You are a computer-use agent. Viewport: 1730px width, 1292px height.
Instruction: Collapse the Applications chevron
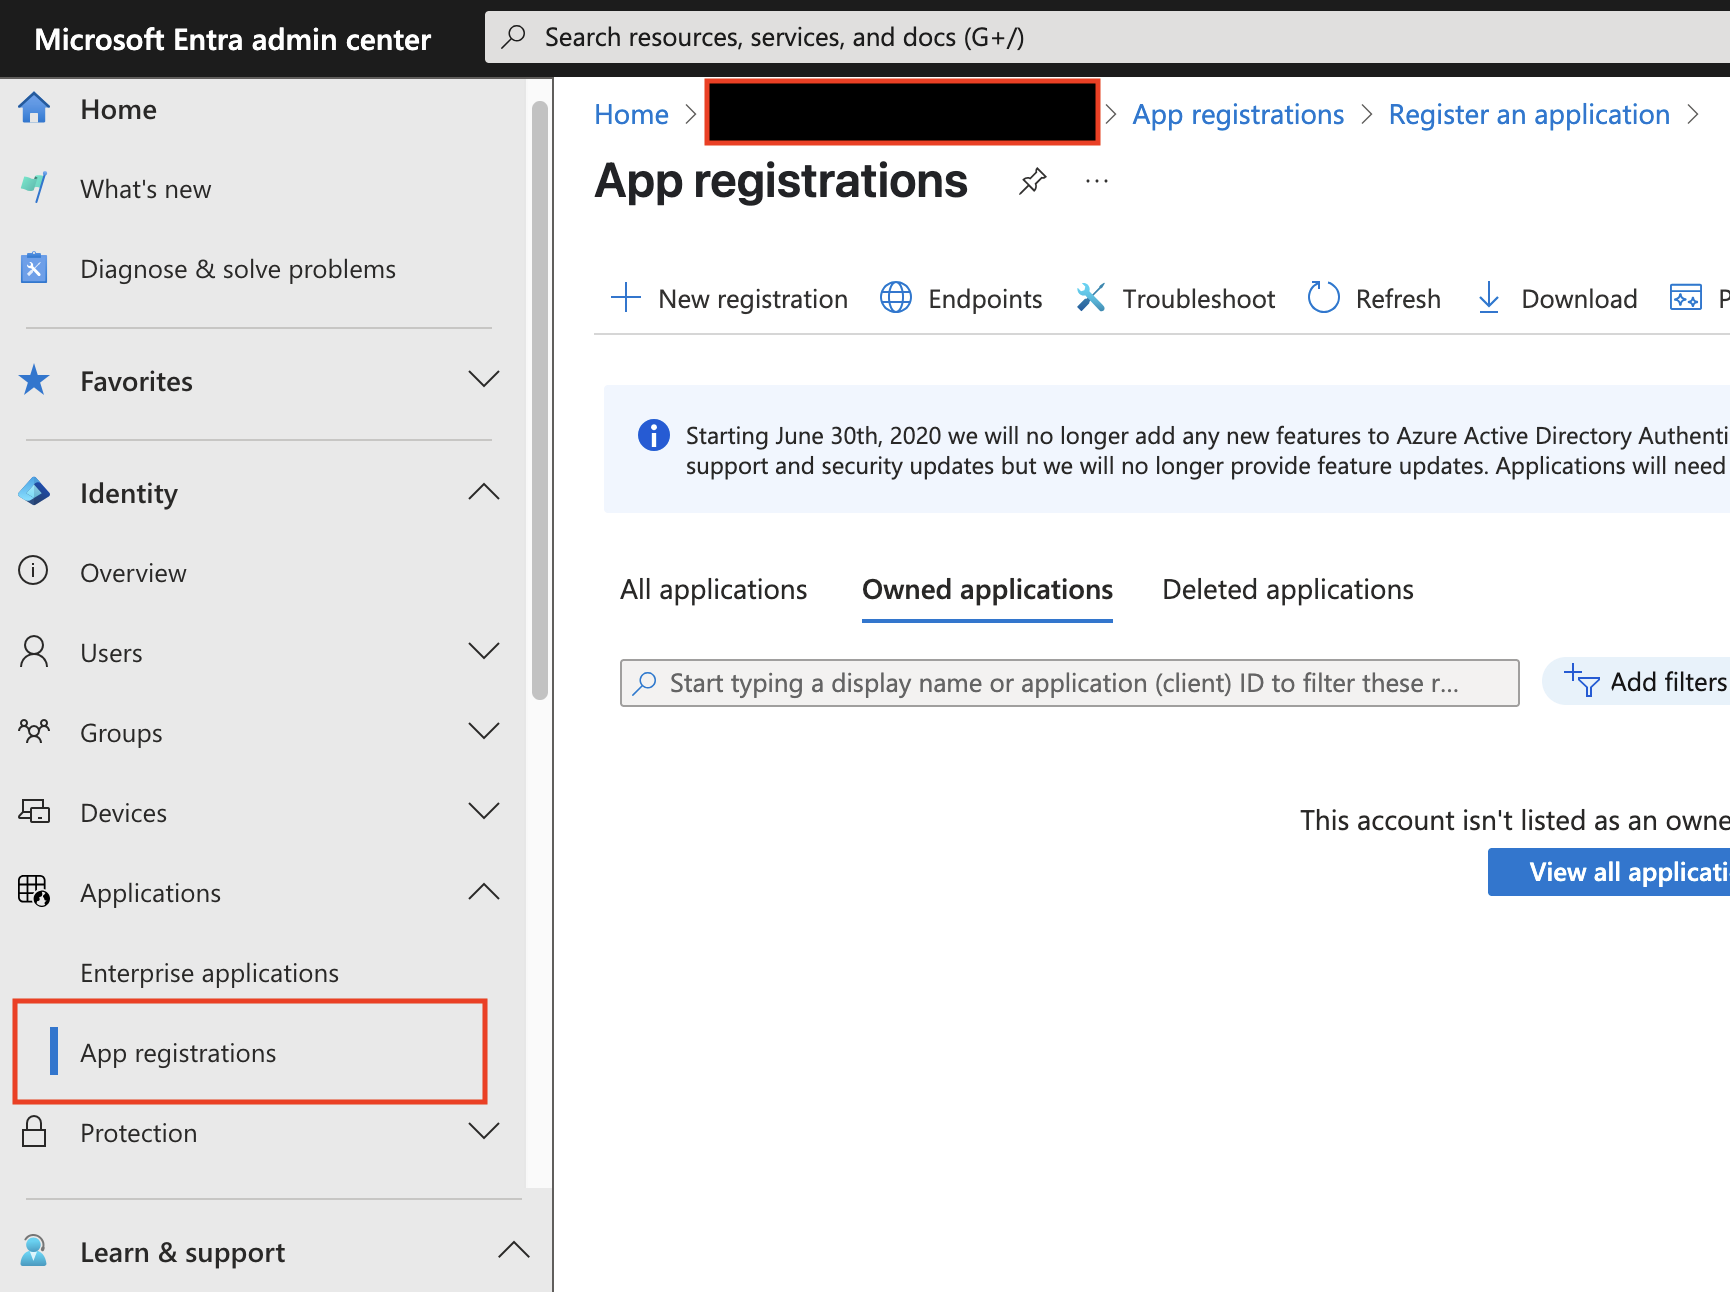(484, 892)
